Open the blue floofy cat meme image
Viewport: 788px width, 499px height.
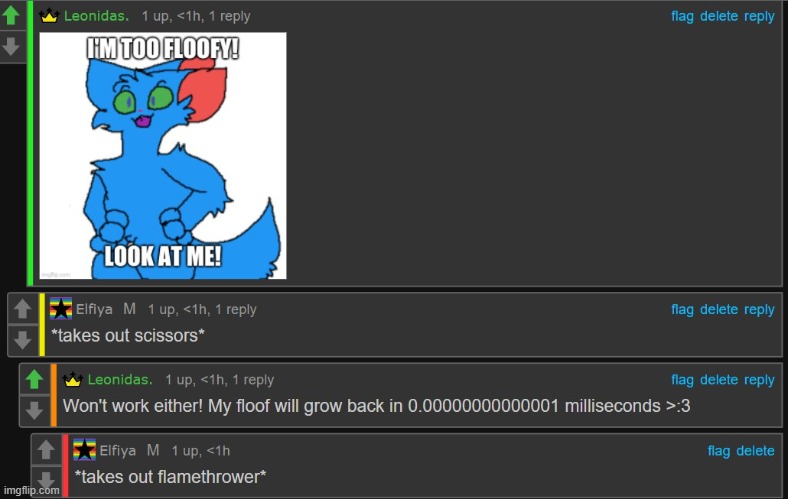[163, 155]
